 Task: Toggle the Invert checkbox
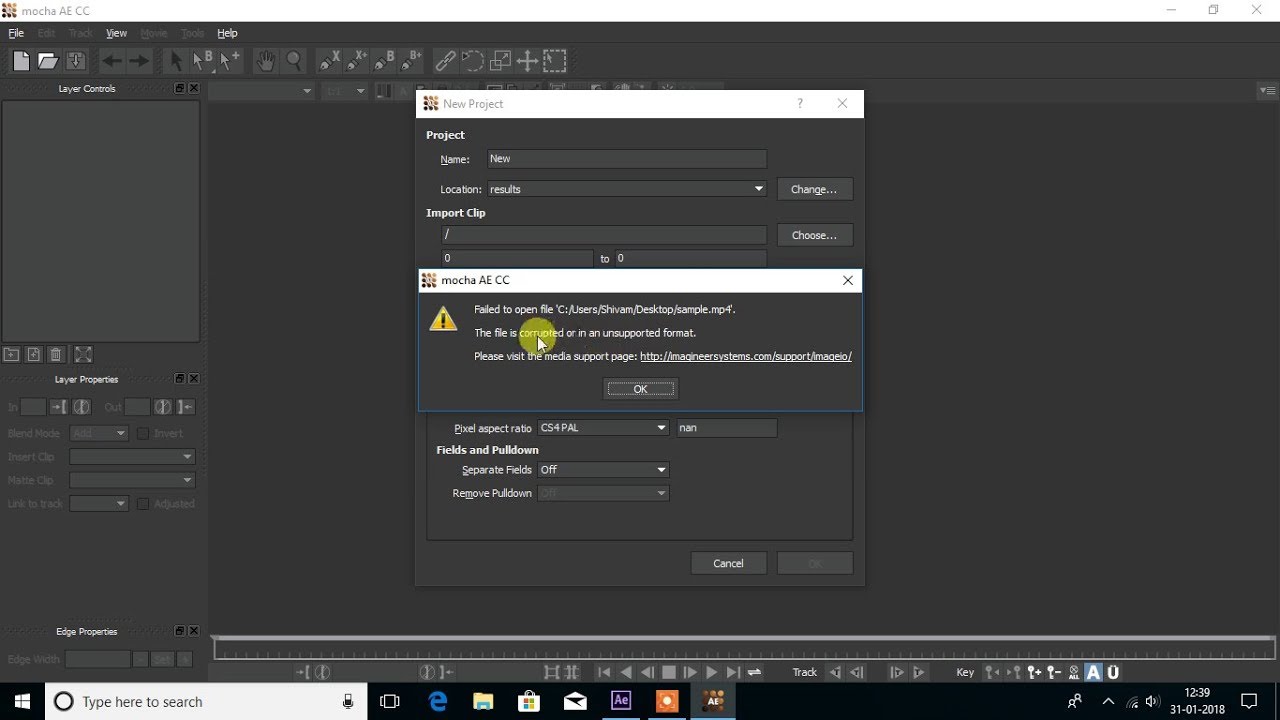click(x=143, y=433)
